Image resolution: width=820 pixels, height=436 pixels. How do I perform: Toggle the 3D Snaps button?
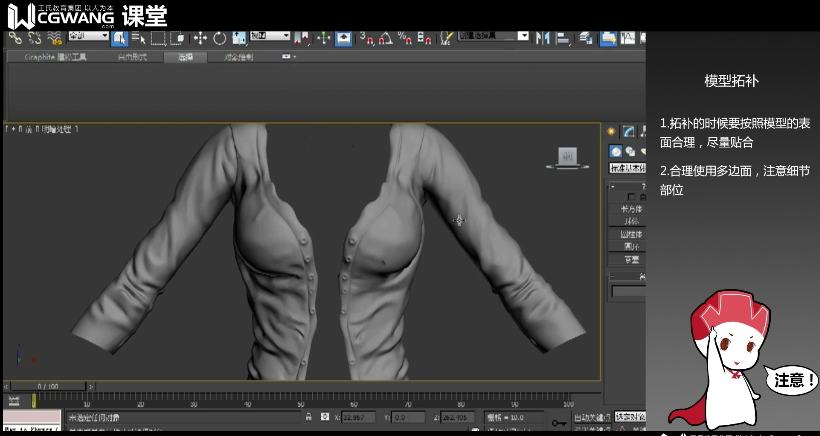pyautogui.click(x=366, y=38)
